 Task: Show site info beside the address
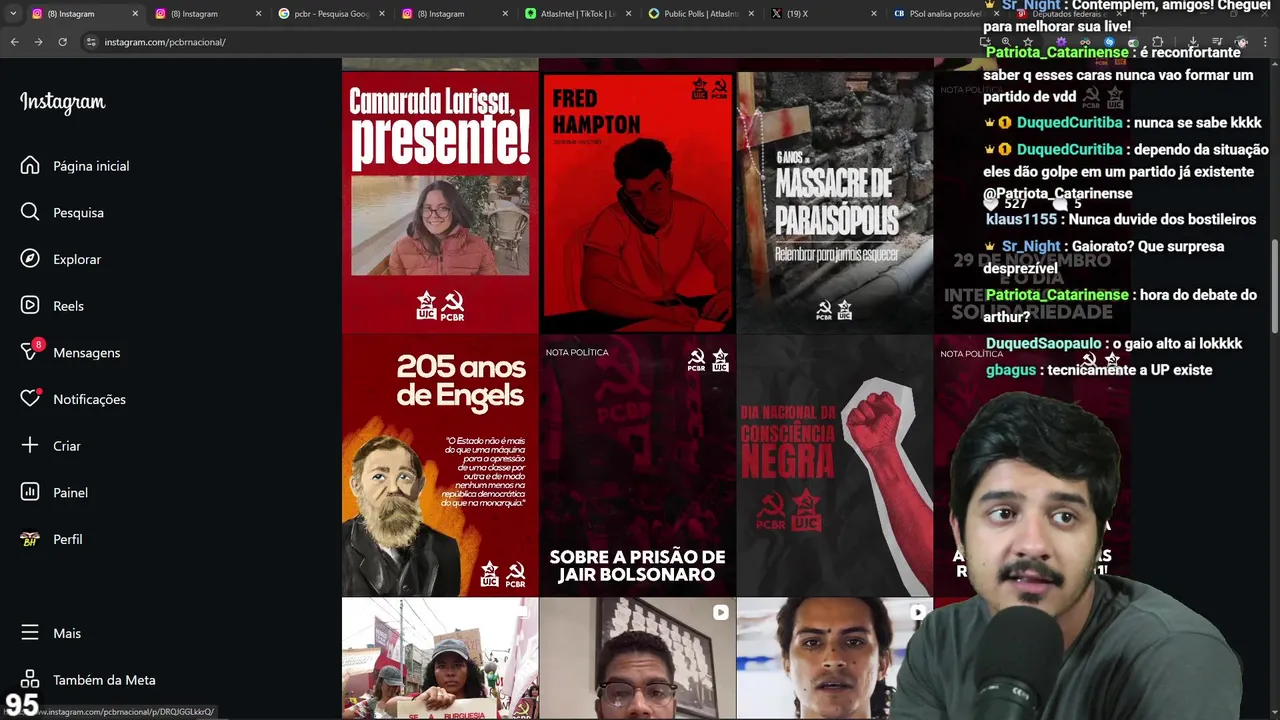pos(91,42)
